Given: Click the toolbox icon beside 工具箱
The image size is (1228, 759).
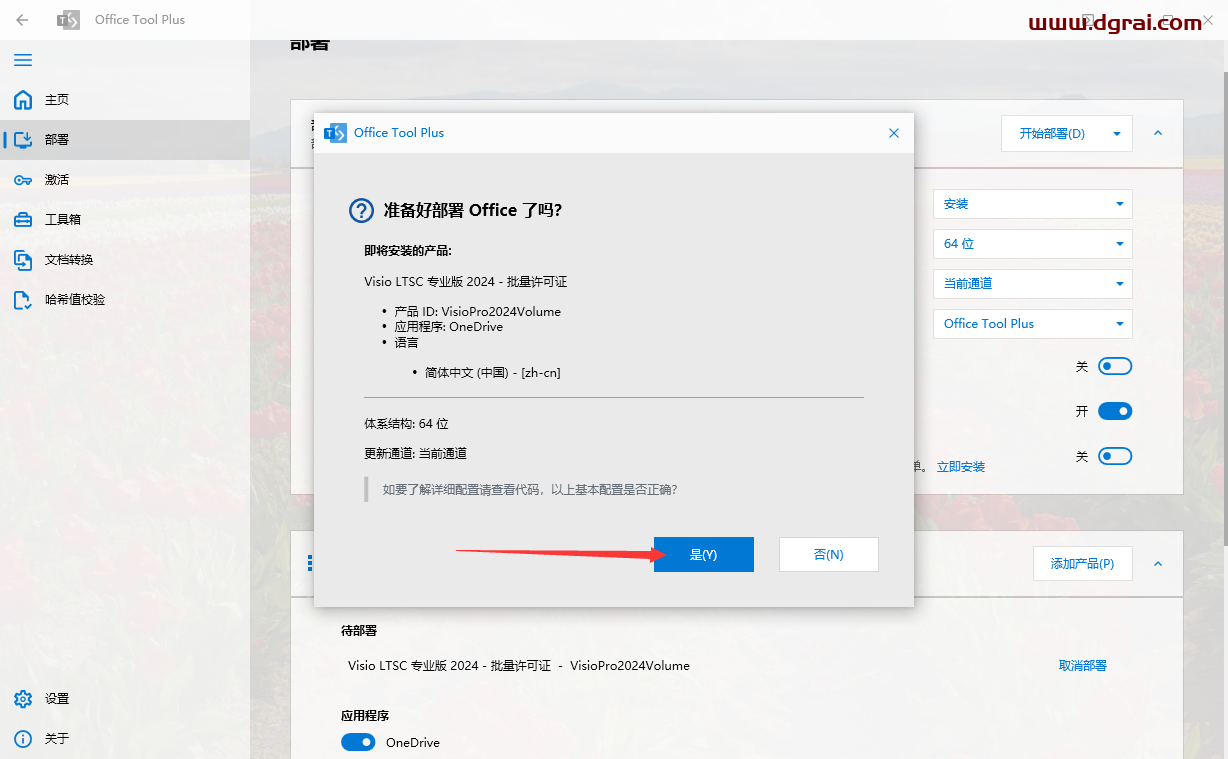Looking at the screenshot, I should [x=23, y=220].
